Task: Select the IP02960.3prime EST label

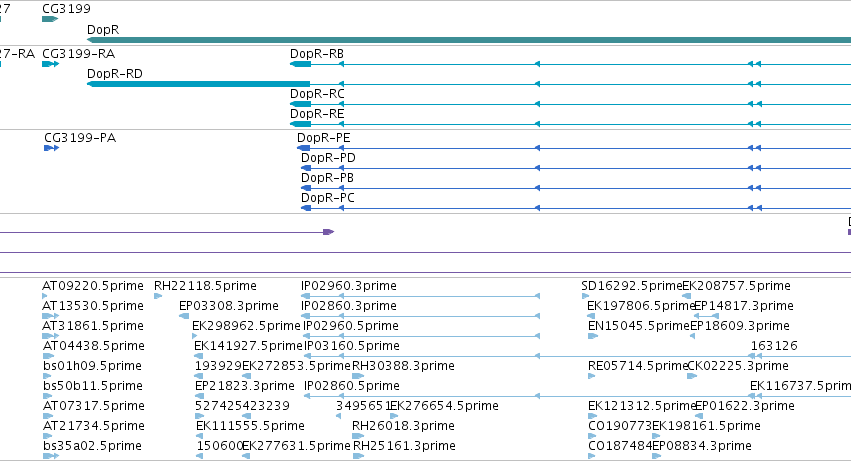Action: click(x=349, y=286)
